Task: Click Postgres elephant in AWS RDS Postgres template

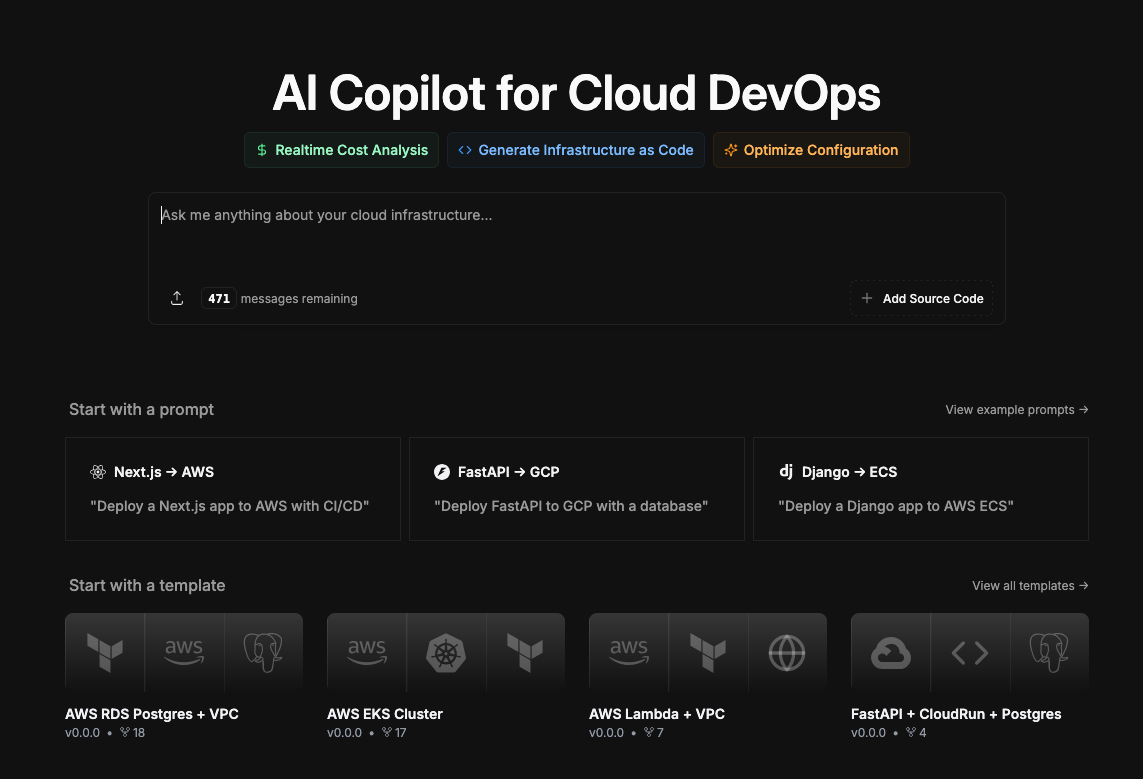Action: 263,652
